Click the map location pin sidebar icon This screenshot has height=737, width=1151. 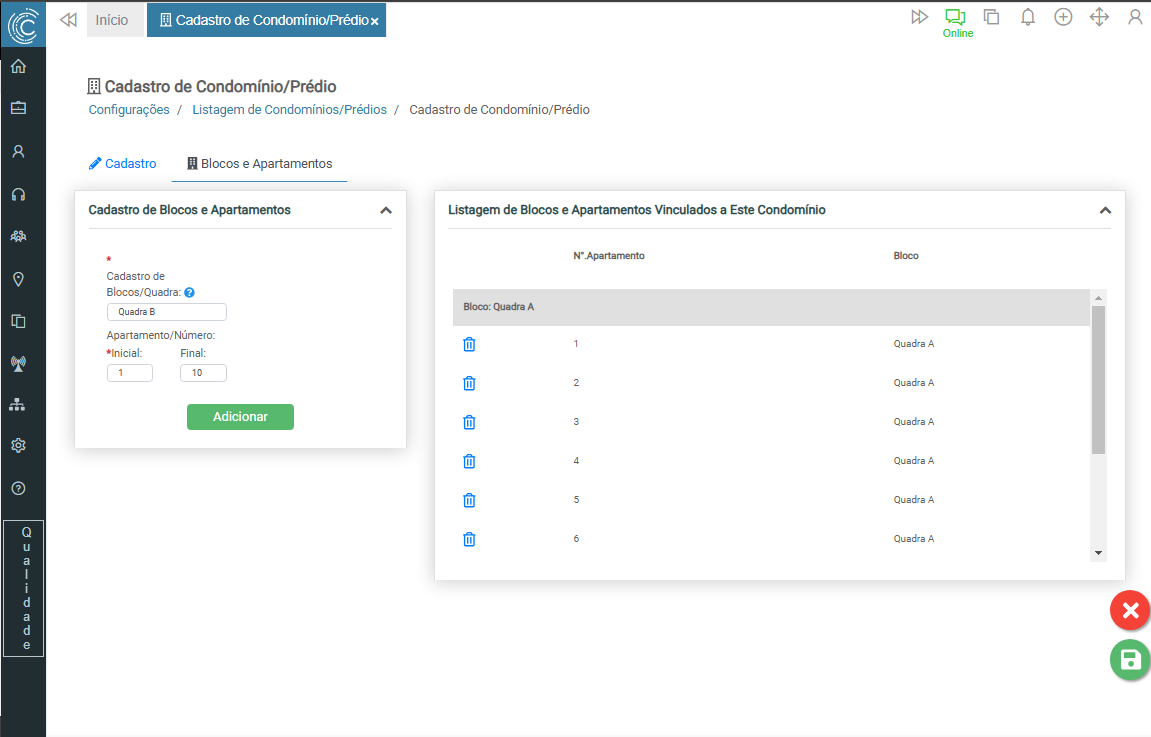pyautogui.click(x=18, y=279)
